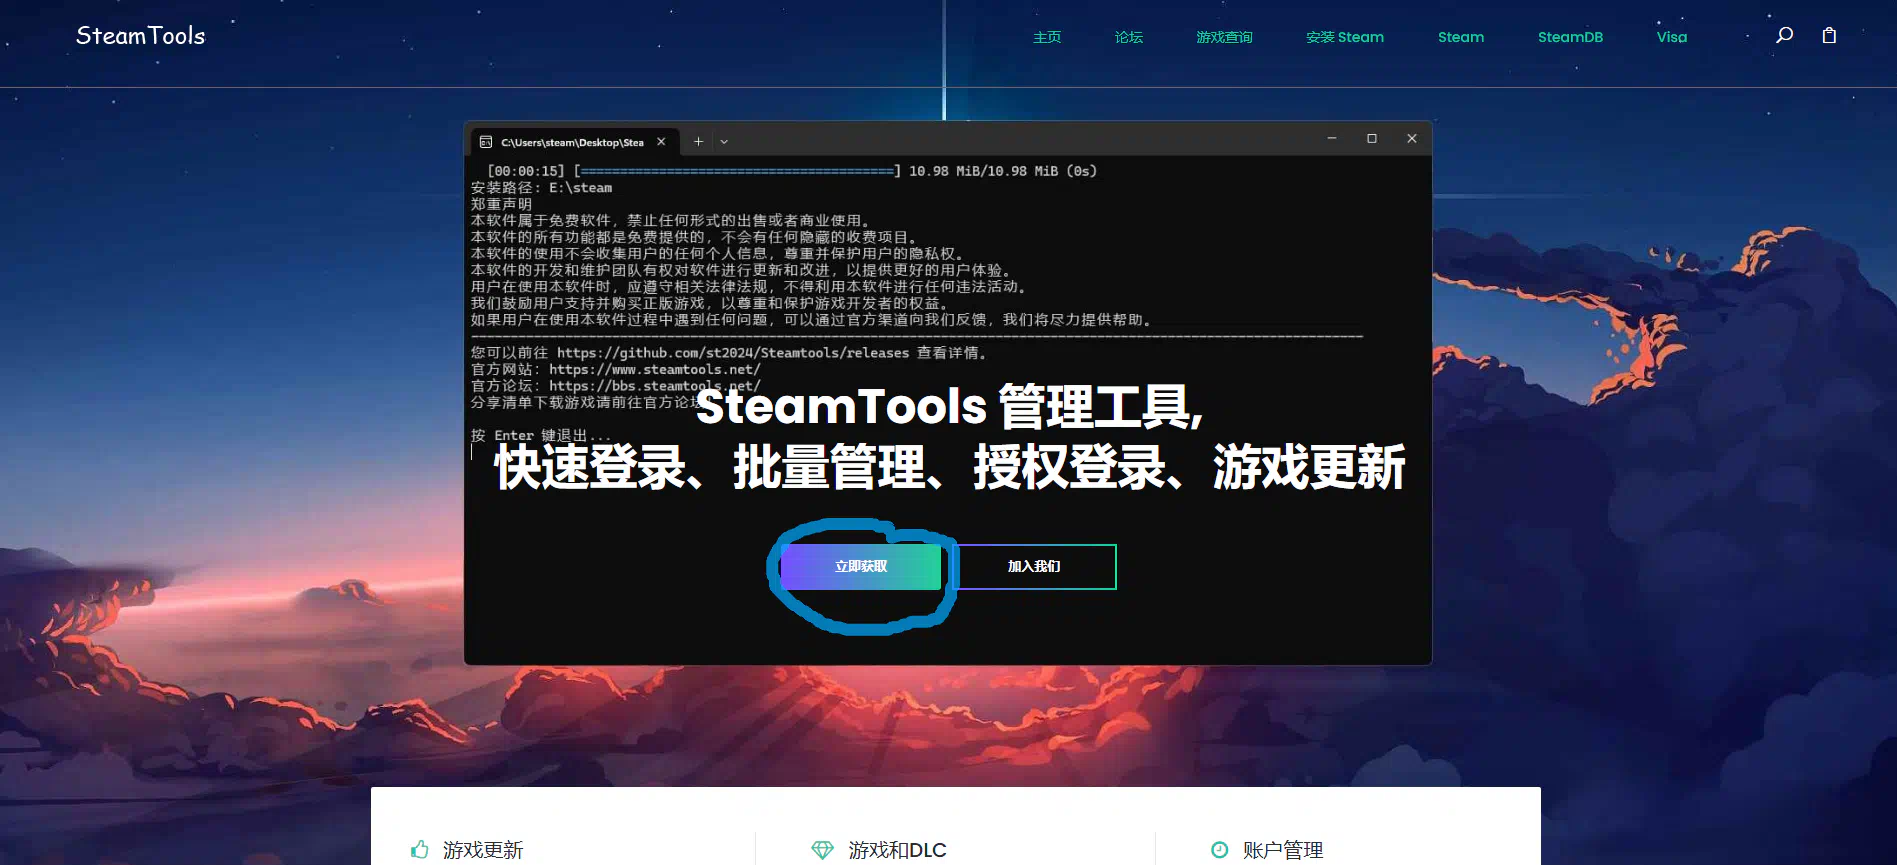The image size is (1897, 865).
Task: Click the terminal screenshot's new tab plus icon
Action: tap(698, 142)
